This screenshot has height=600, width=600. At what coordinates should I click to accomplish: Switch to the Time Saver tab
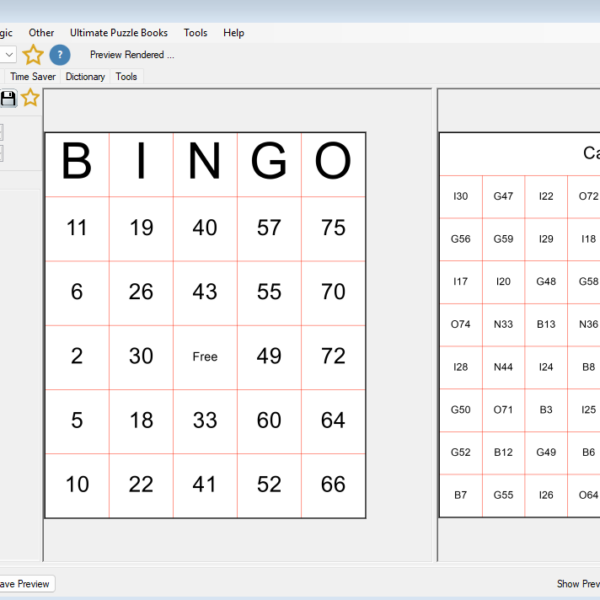pyautogui.click(x=33, y=76)
